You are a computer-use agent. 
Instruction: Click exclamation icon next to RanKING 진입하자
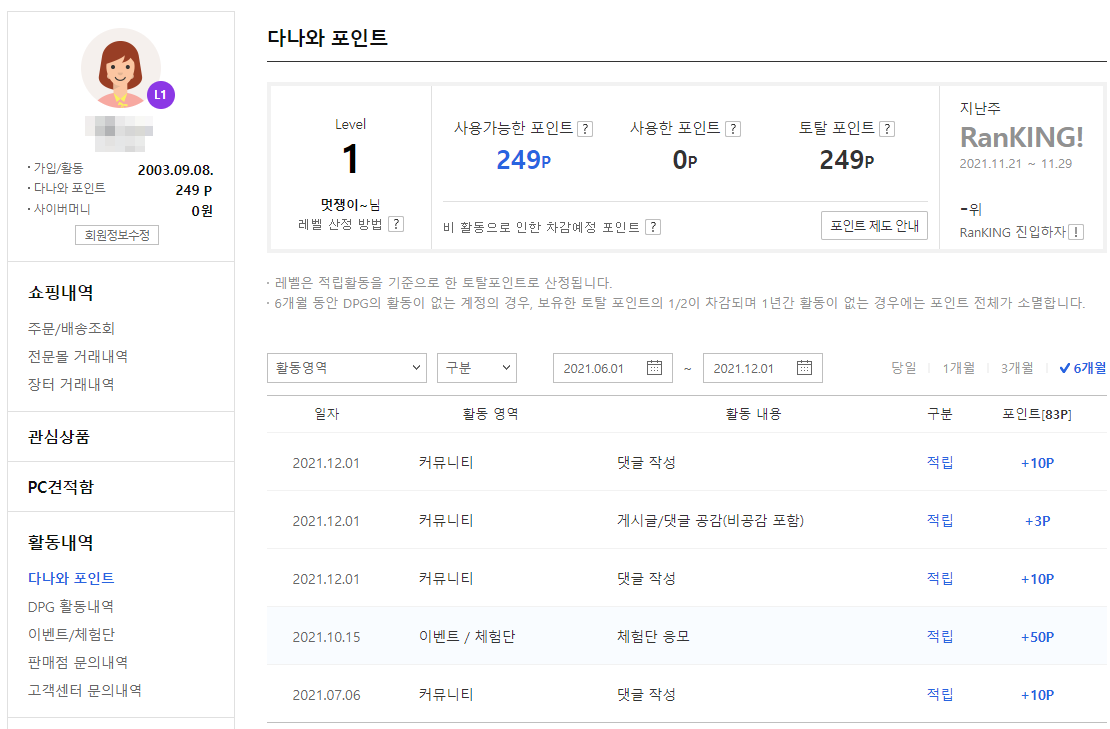tap(1076, 232)
